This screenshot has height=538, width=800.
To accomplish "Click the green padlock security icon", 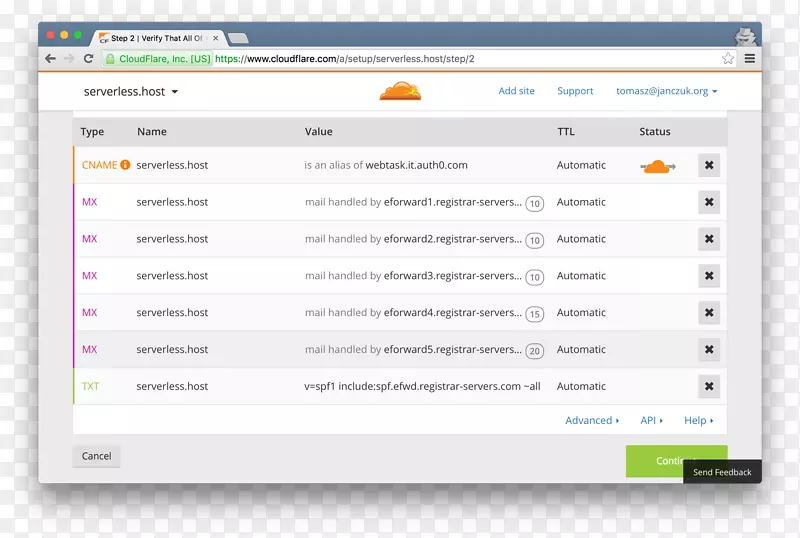I will pos(110,59).
